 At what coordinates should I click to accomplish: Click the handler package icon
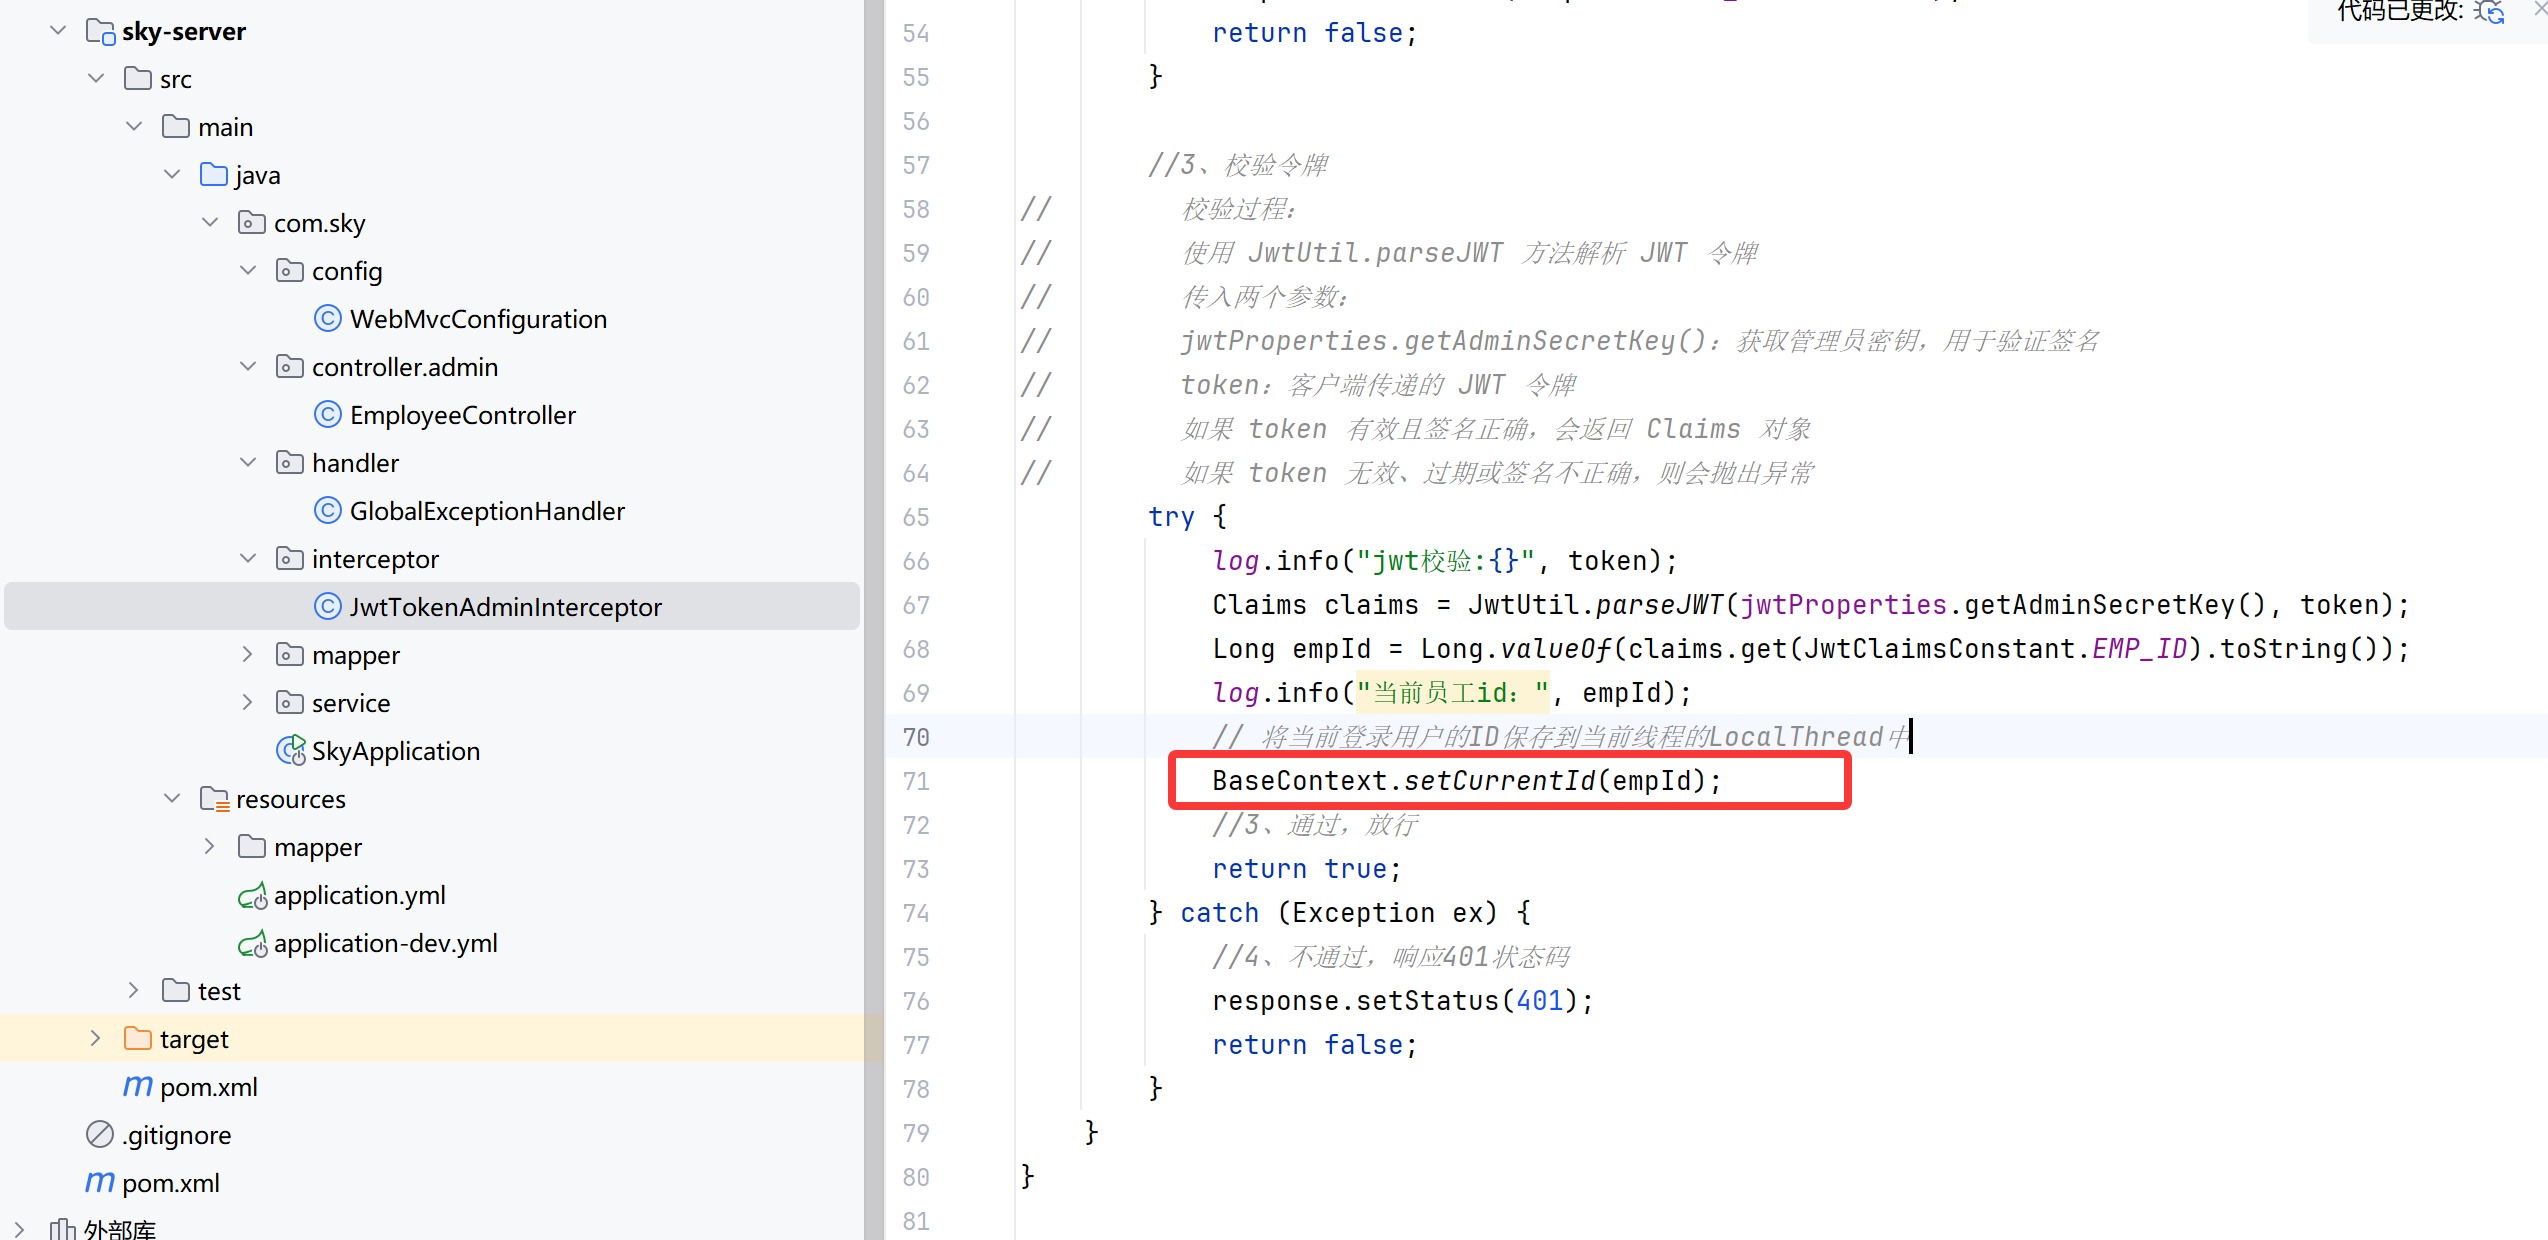point(290,463)
